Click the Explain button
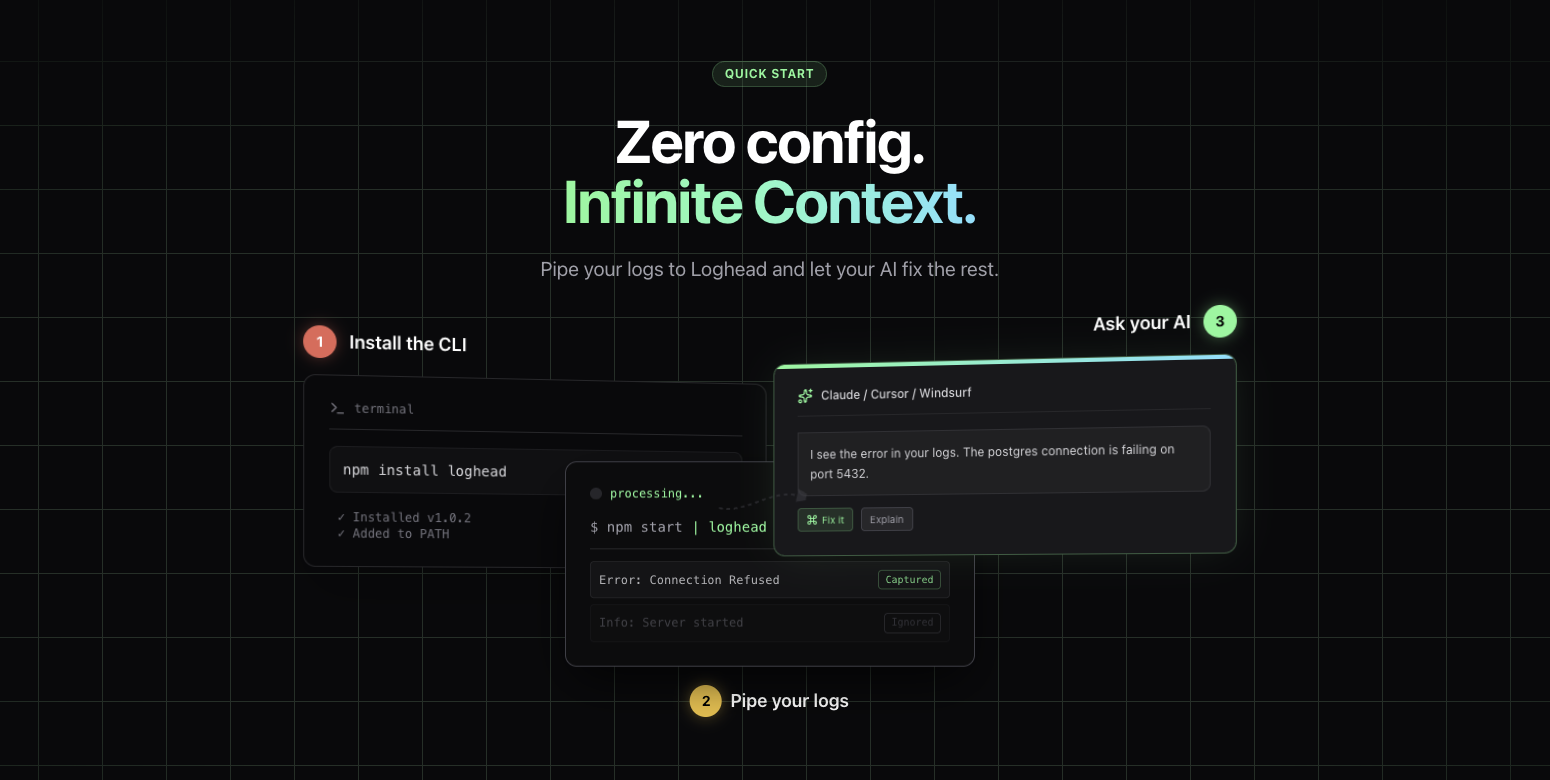 (886, 519)
